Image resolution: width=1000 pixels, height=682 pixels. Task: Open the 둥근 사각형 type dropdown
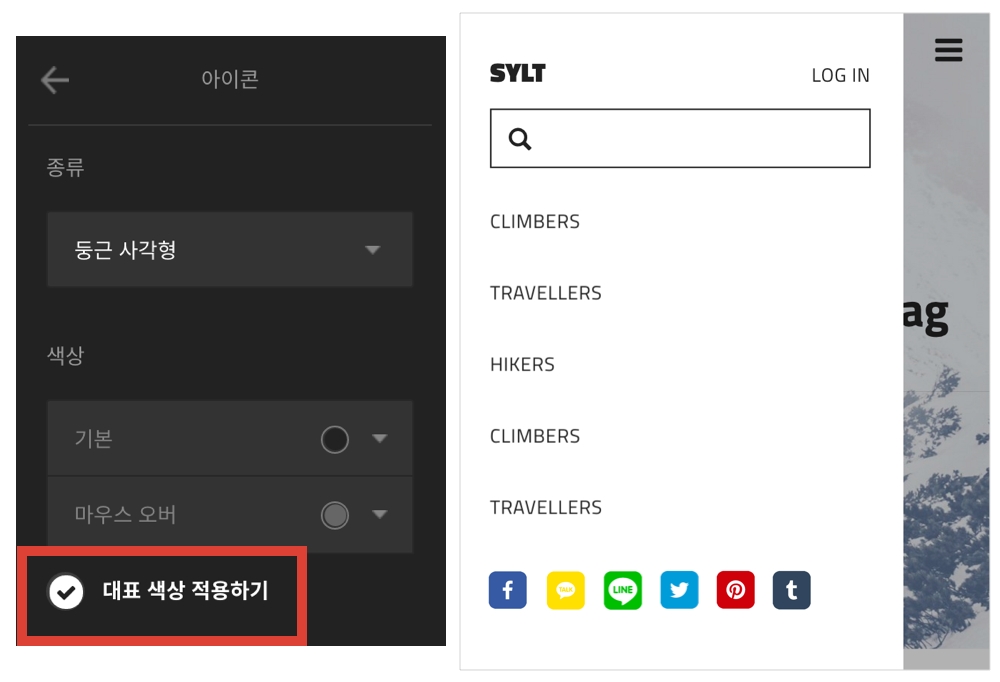230,249
